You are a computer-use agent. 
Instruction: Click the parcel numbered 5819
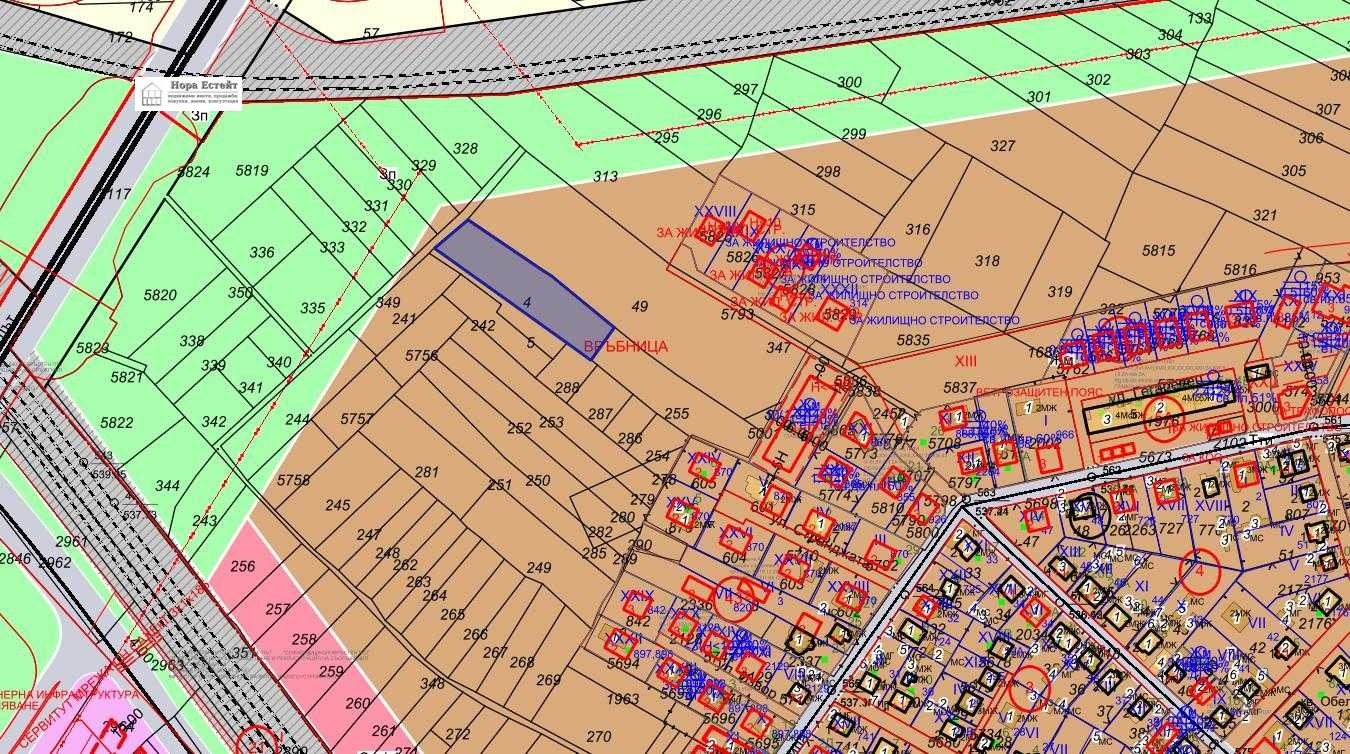251,171
